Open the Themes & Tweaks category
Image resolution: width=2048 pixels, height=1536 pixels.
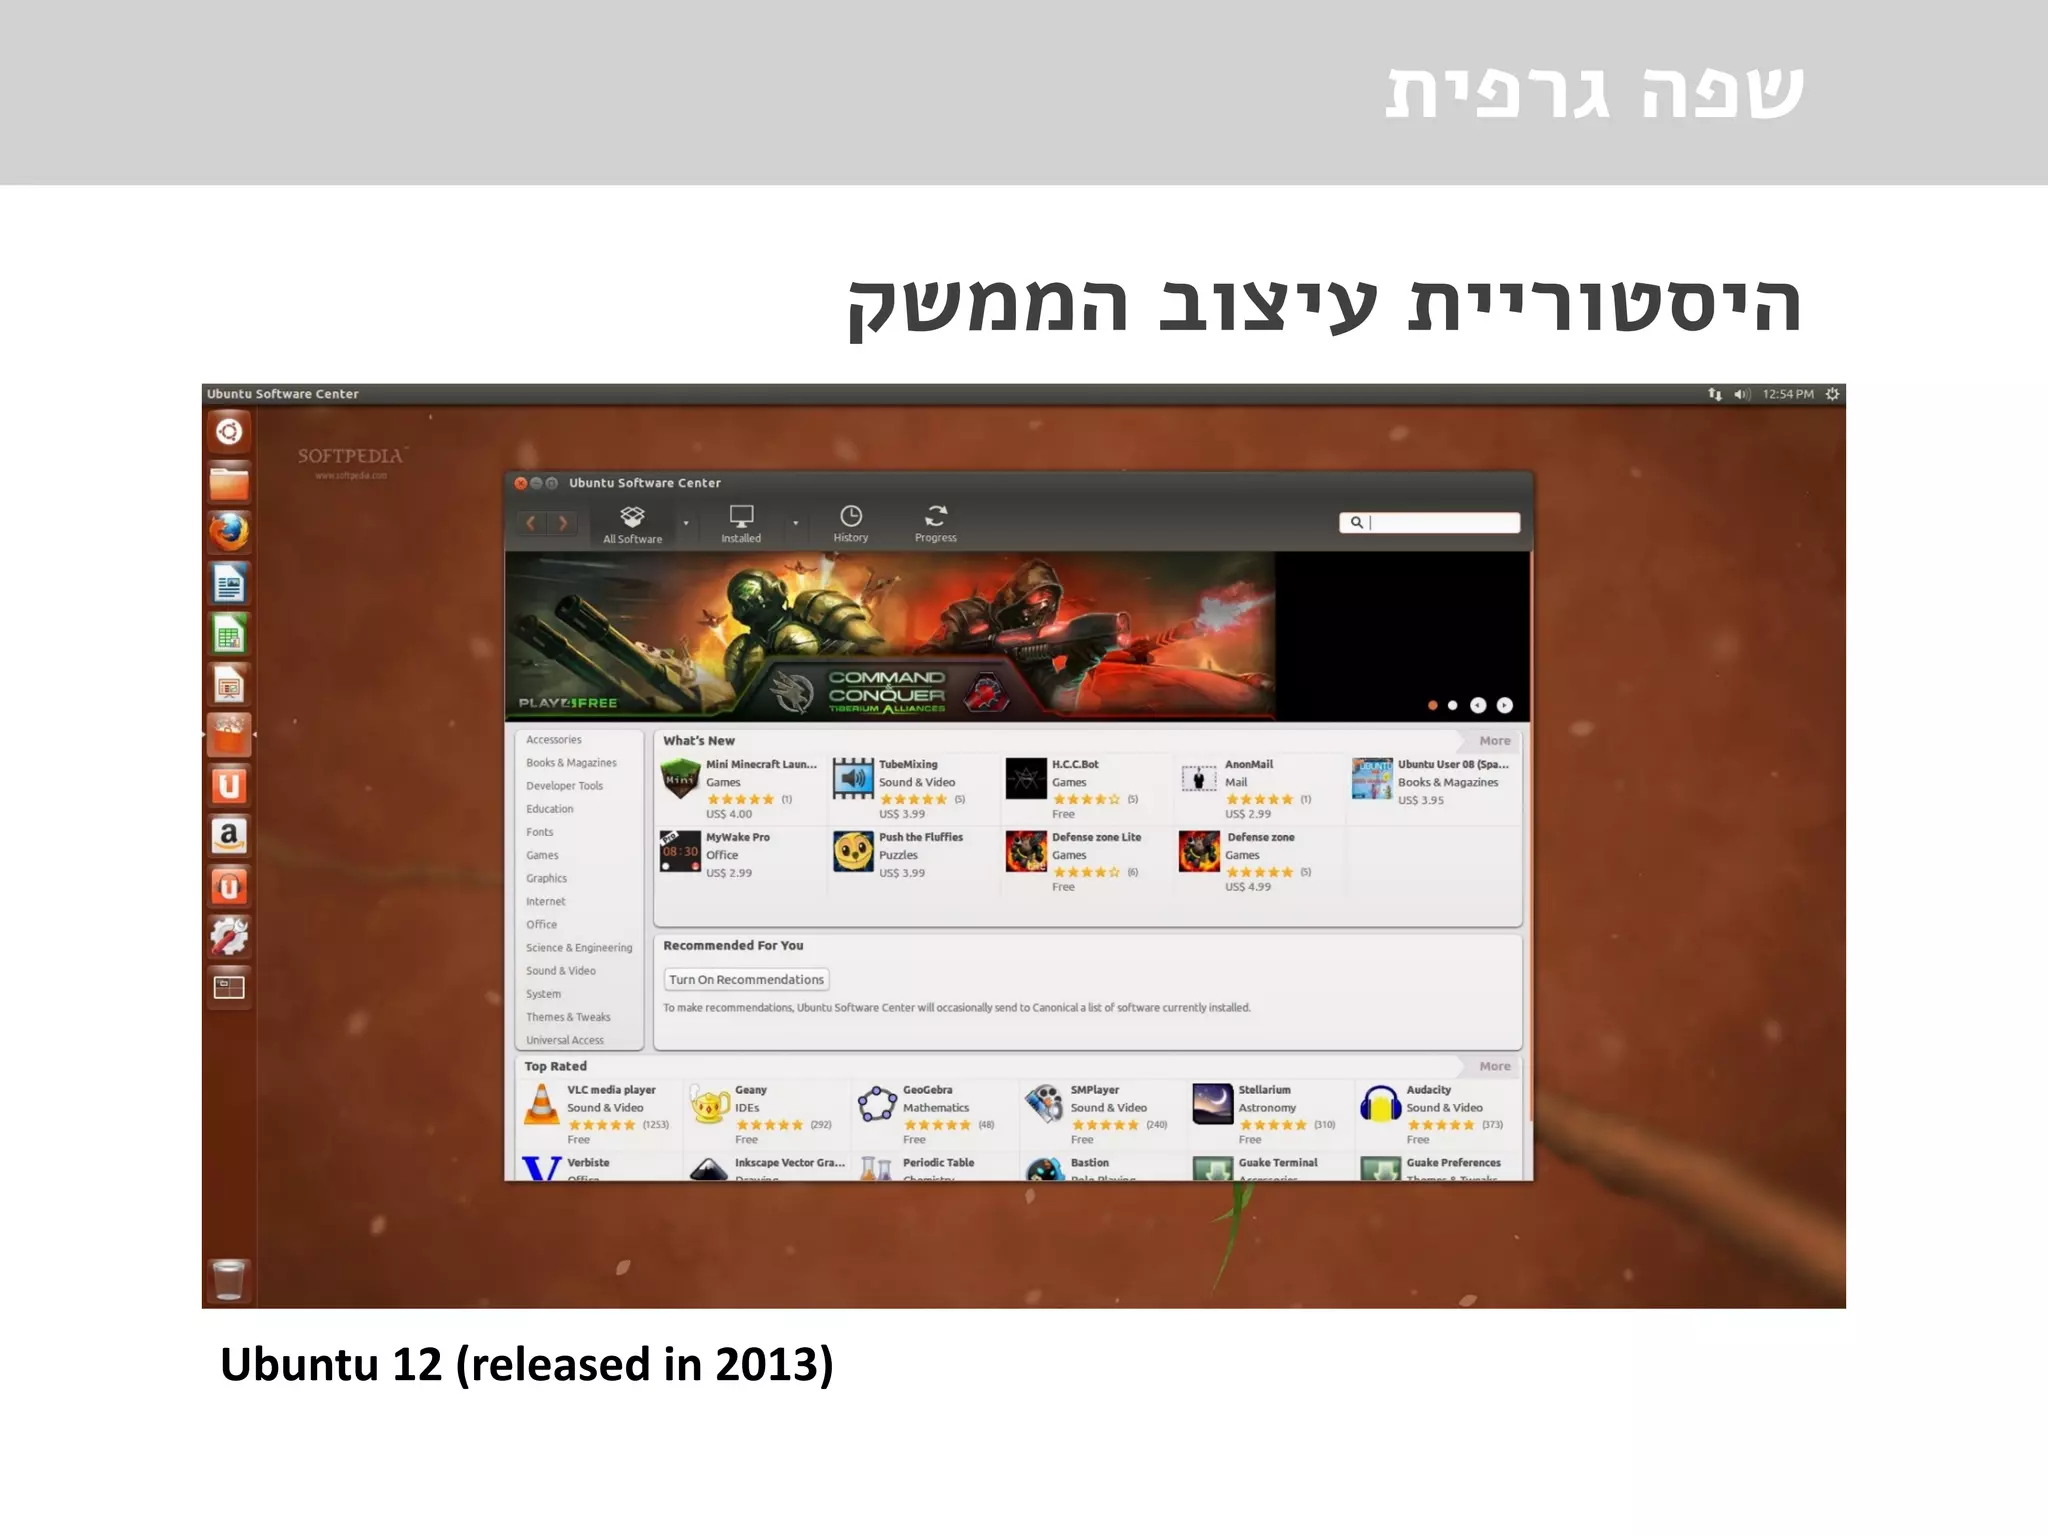point(569,1017)
